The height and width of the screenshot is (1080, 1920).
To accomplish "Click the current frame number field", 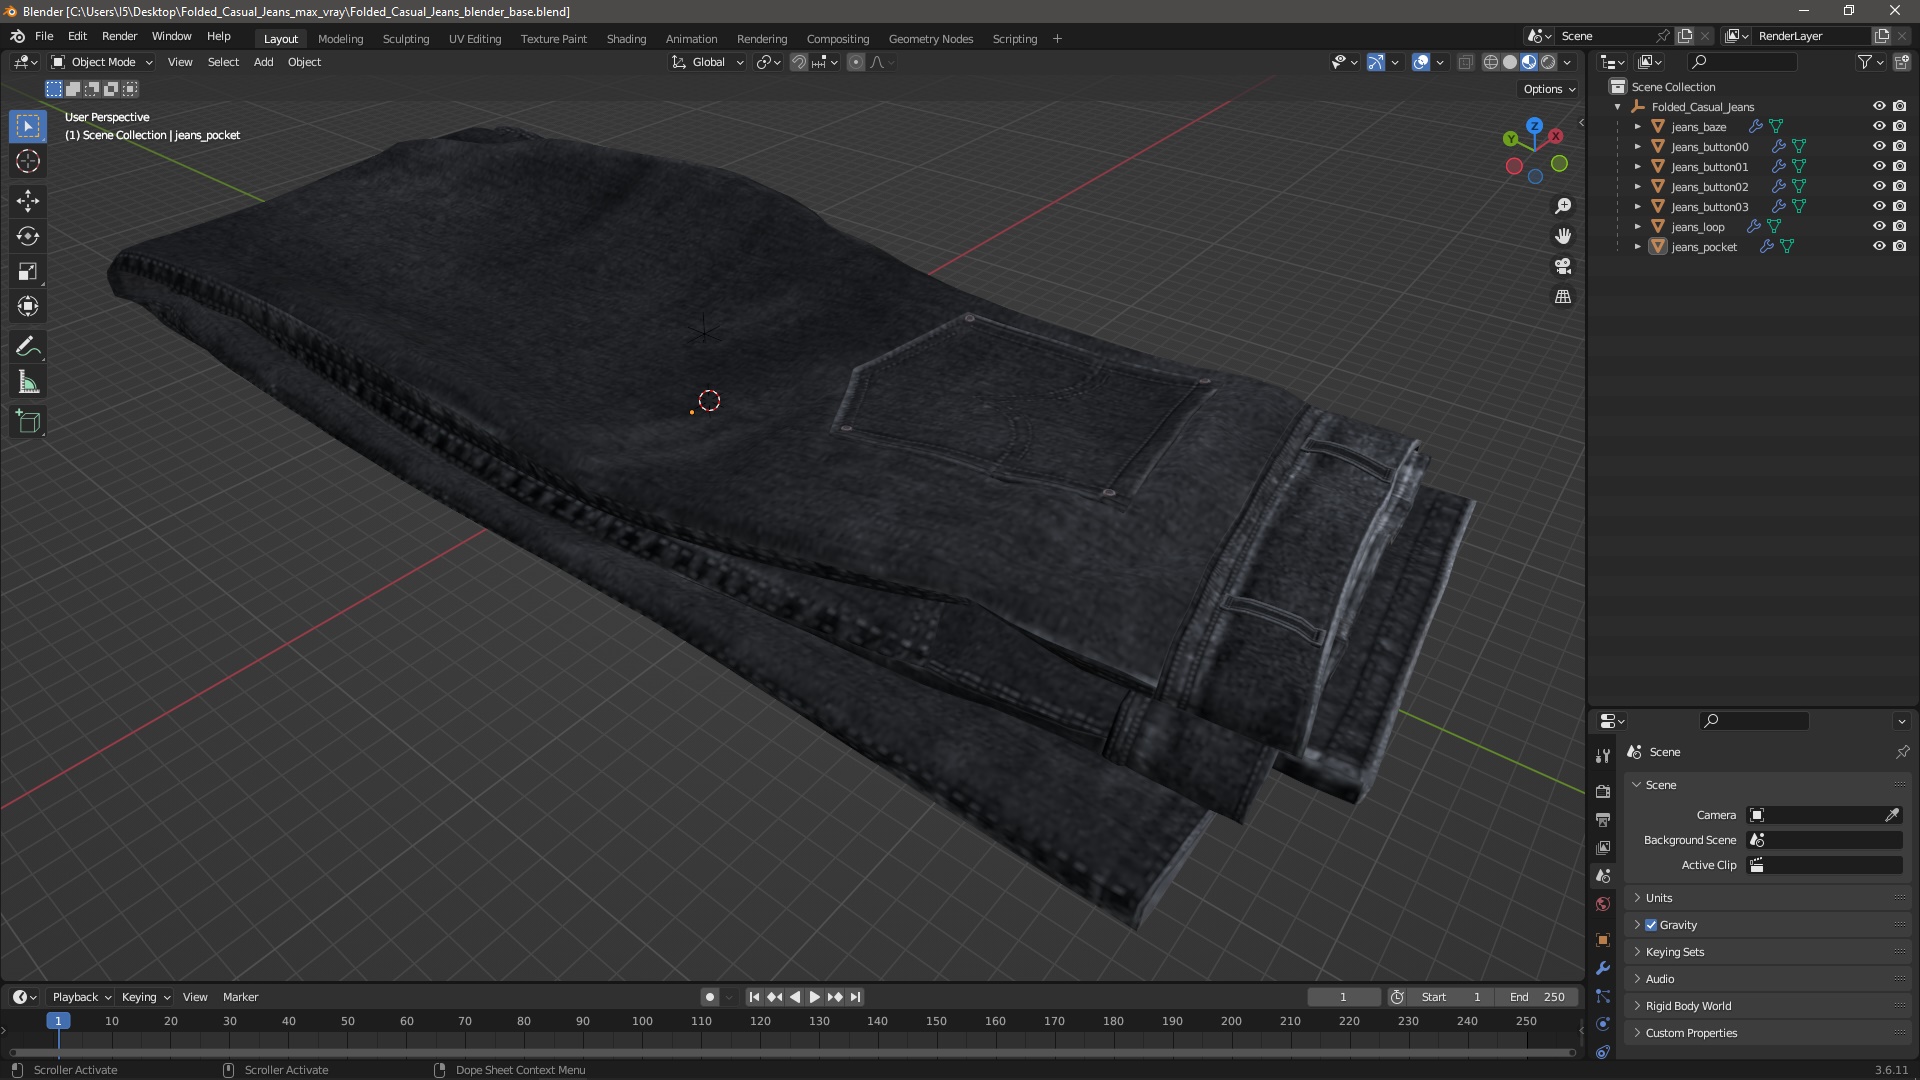I will pyautogui.click(x=1343, y=997).
